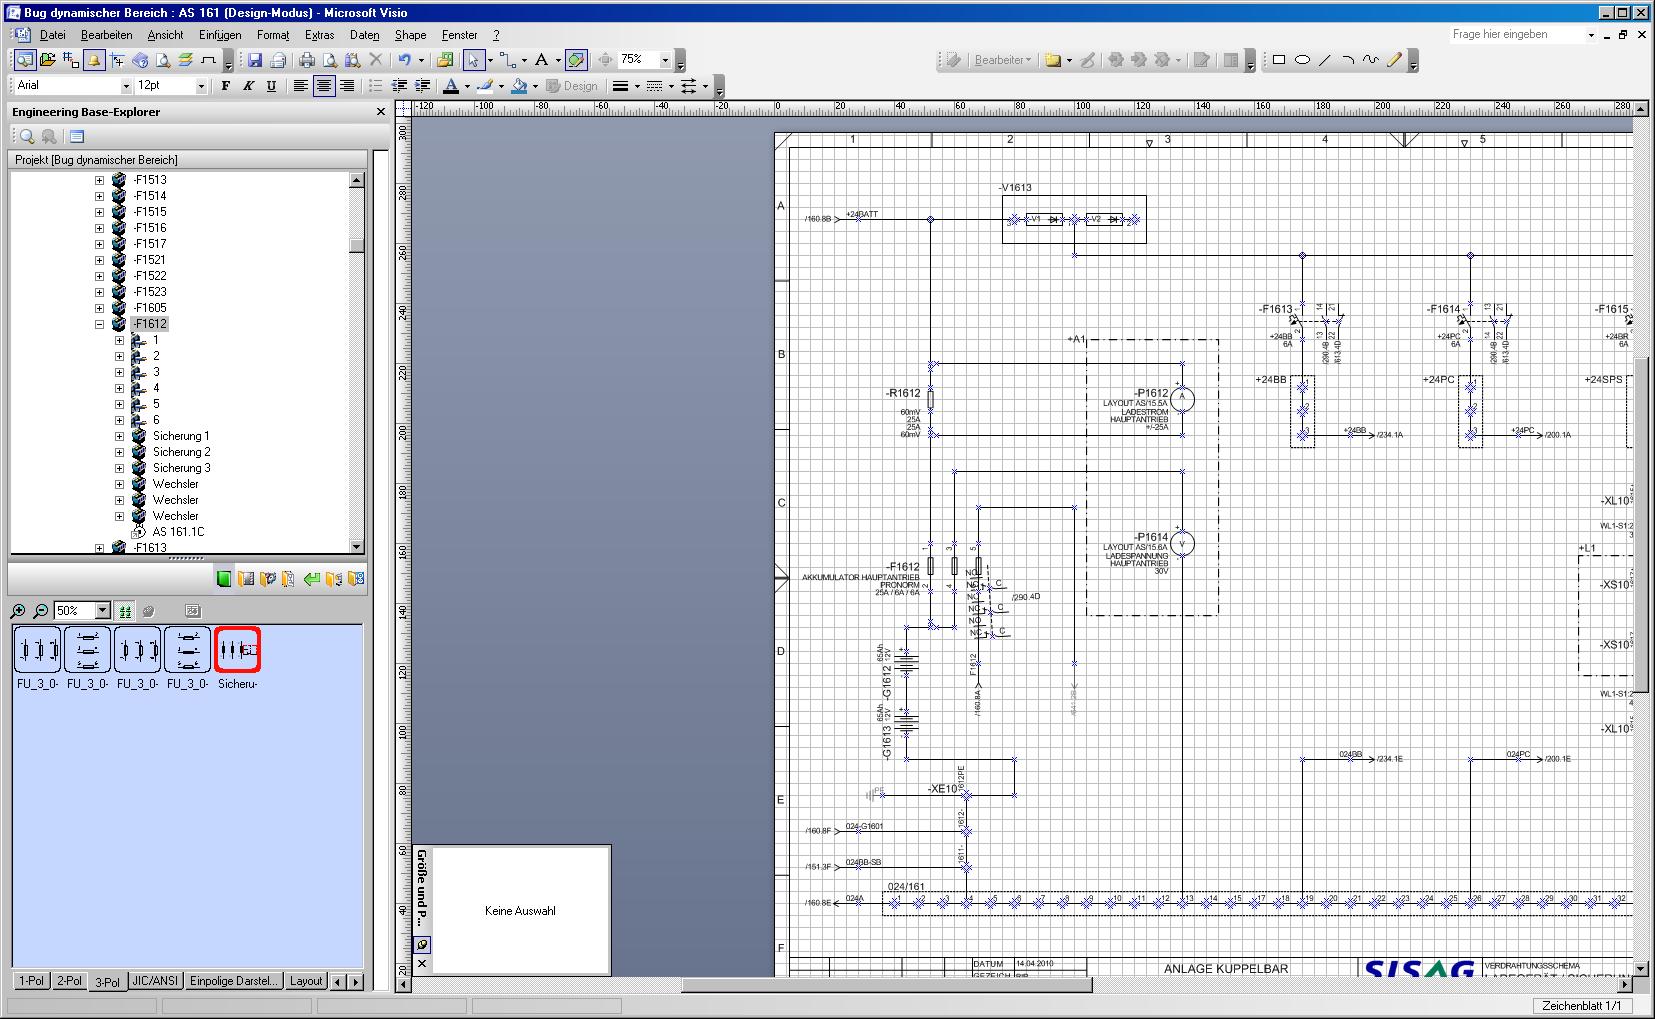This screenshot has width=1655, height=1019.
Task: Click the green book icon in Explorer toolbar
Action: click(224, 579)
